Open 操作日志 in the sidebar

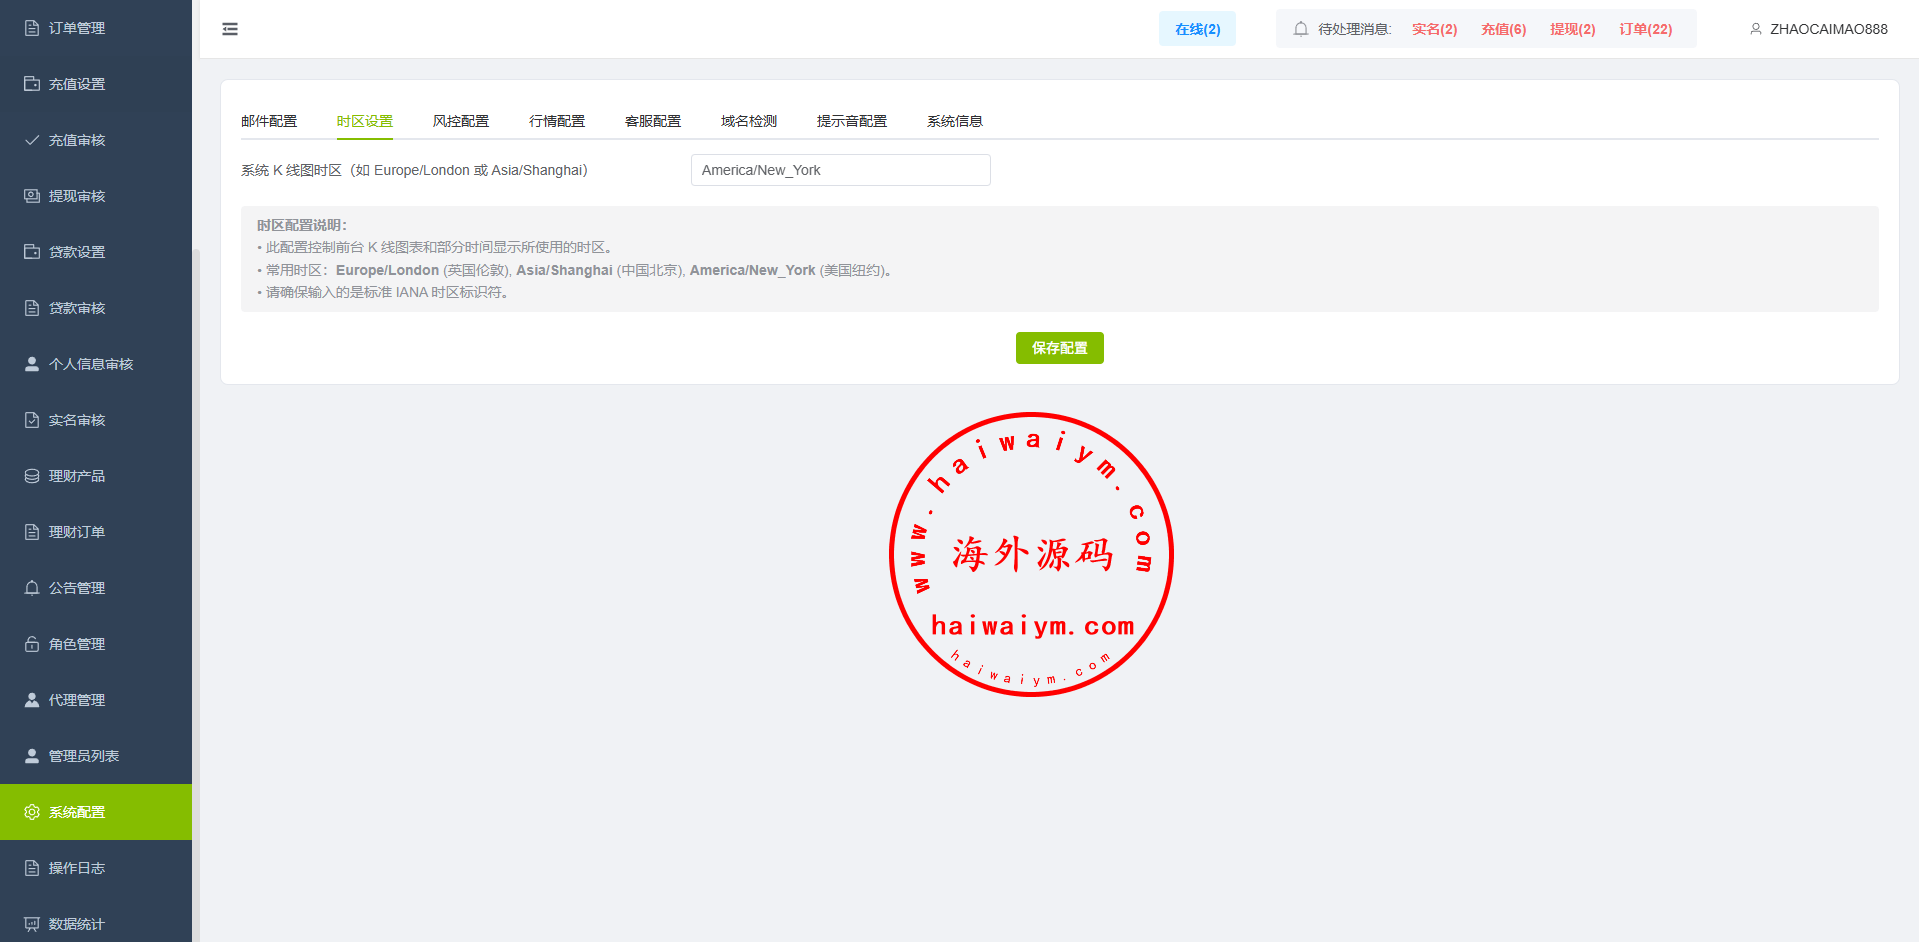click(x=77, y=868)
